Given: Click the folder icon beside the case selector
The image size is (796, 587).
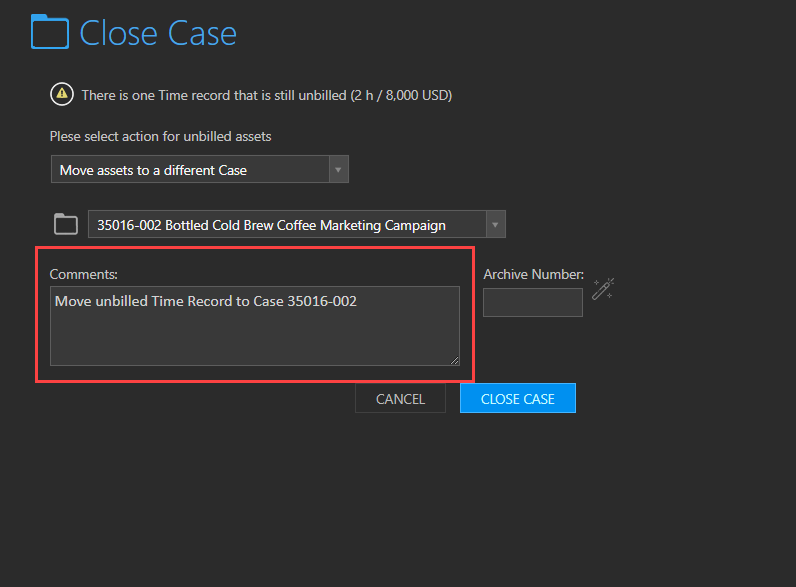Looking at the screenshot, I should 66,224.
